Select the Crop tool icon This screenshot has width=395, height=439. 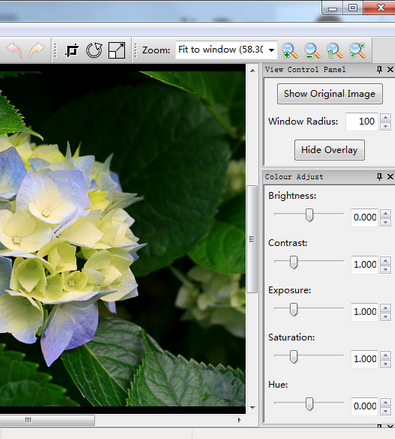(72, 51)
